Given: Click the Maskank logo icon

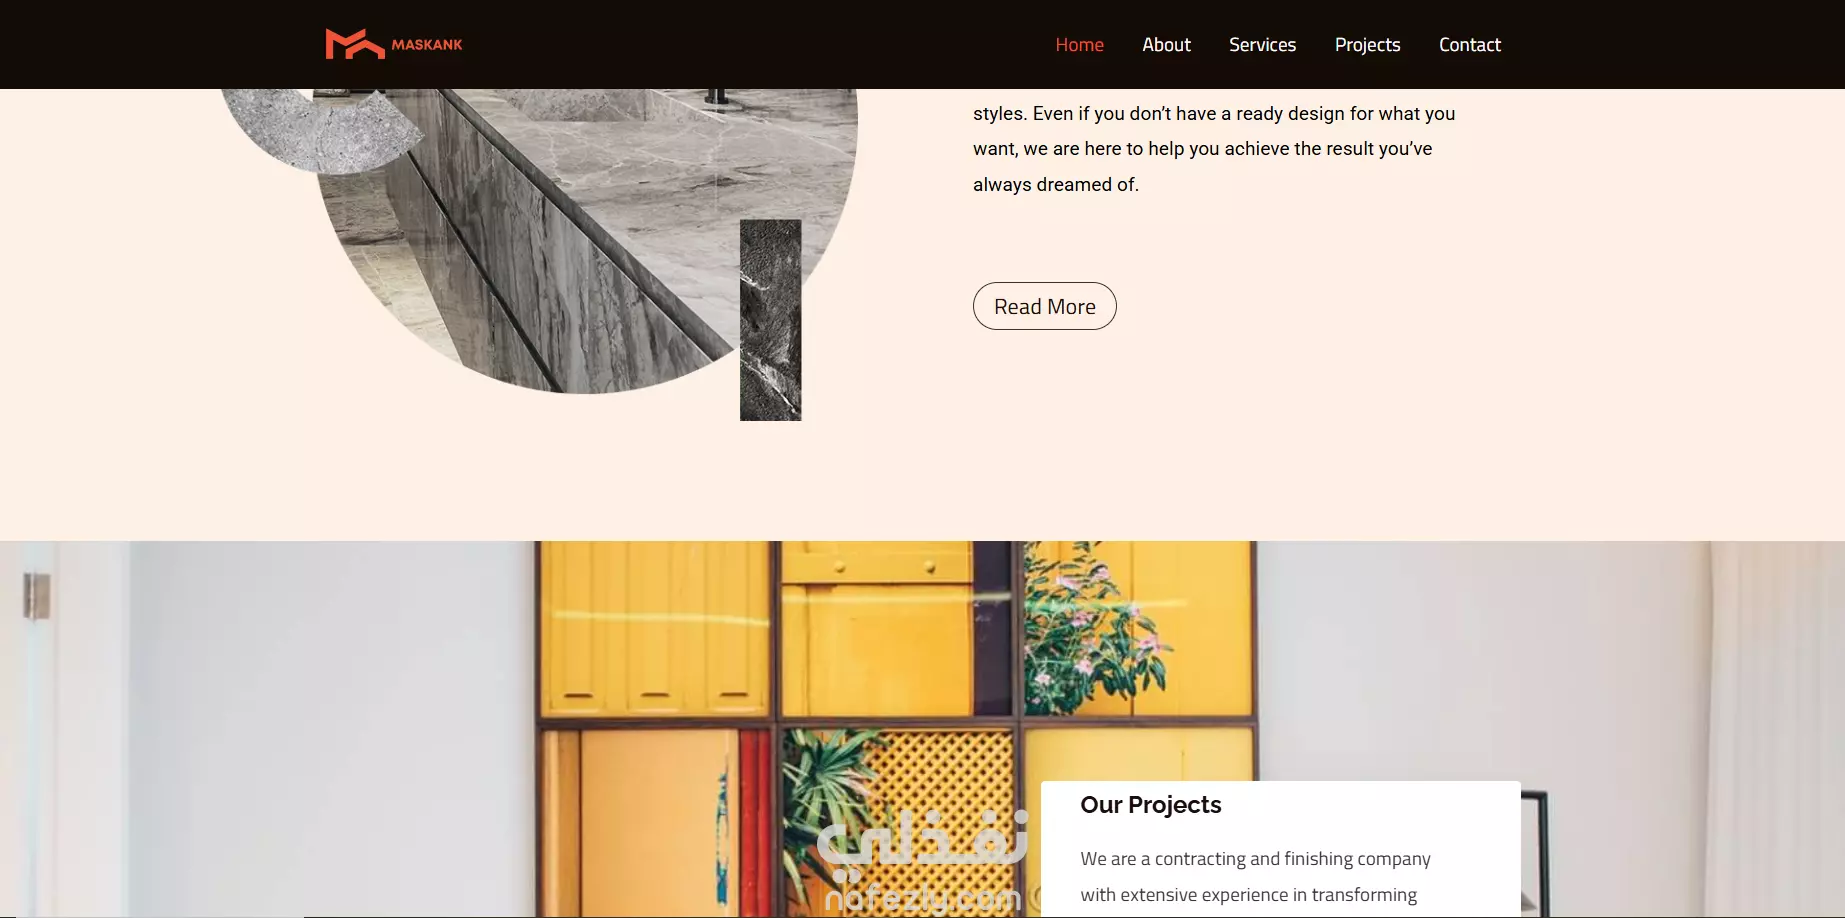Looking at the screenshot, I should 354,44.
